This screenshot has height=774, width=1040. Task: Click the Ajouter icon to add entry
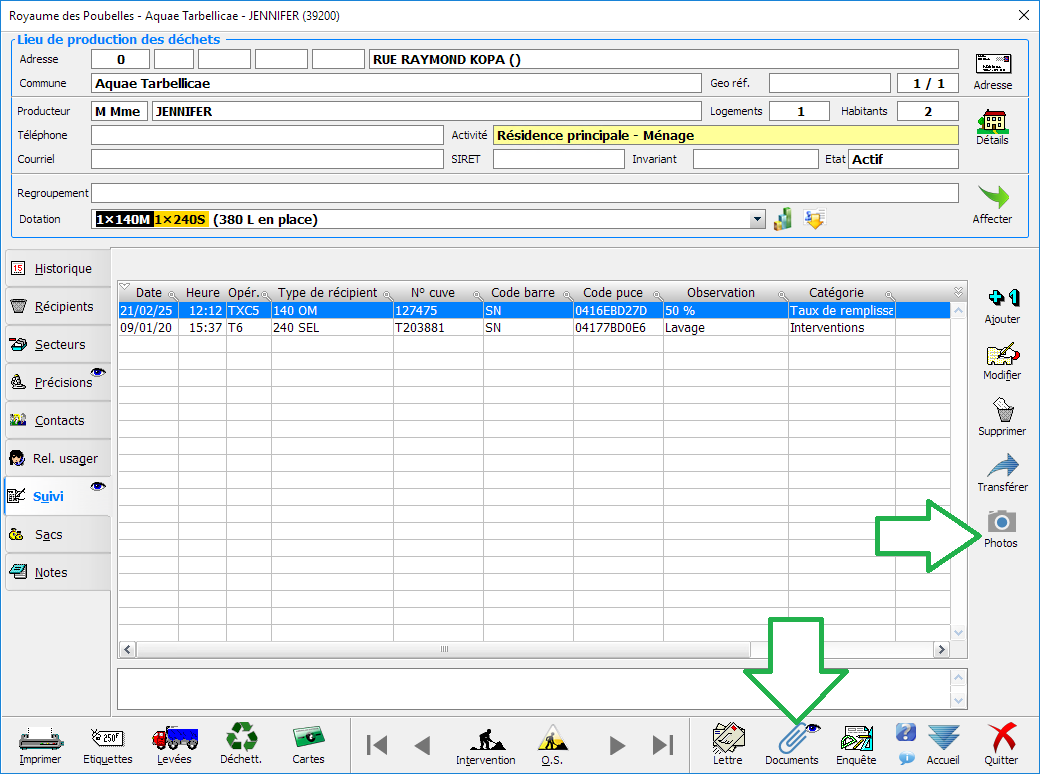(1002, 299)
